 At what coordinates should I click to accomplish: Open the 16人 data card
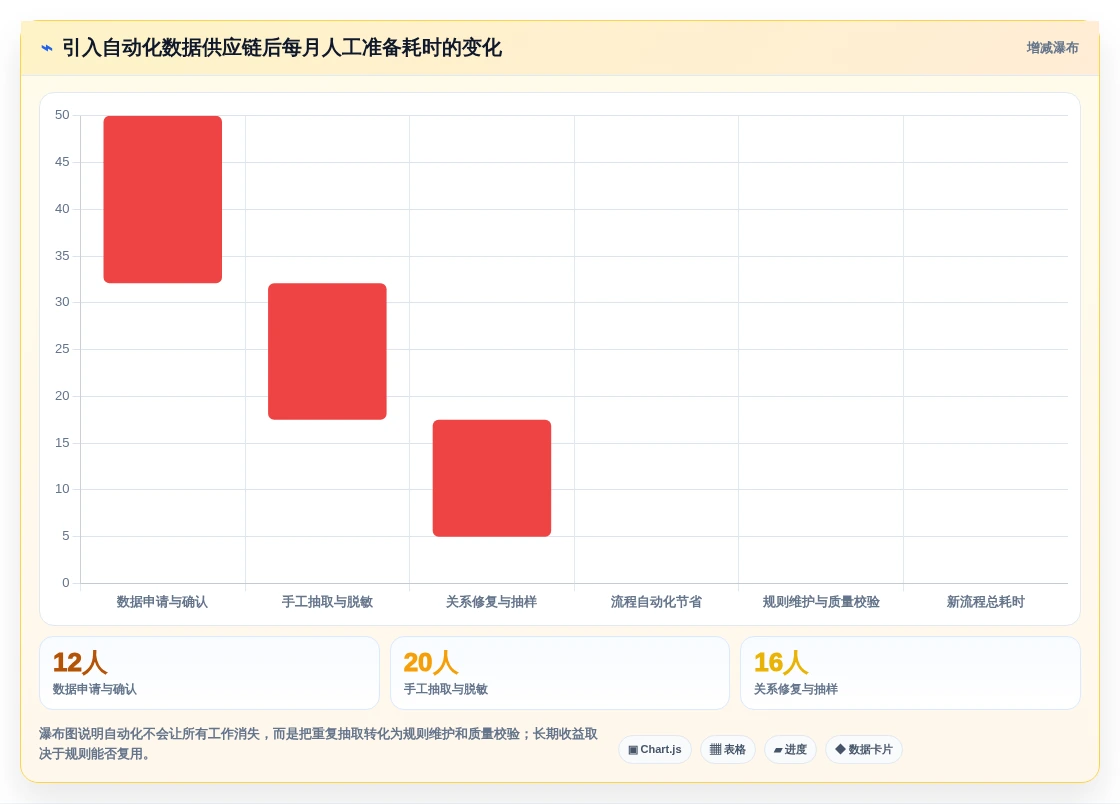point(911,673)
